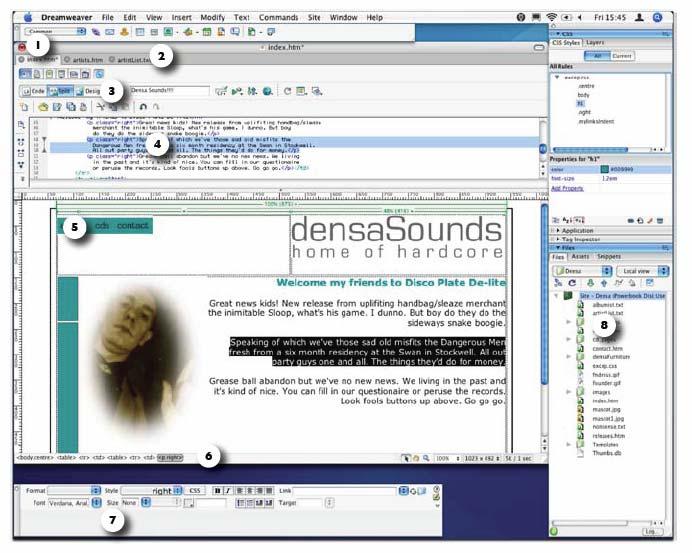The height and width of the screenshot is (553, 692).
Task: Switch to the artists.htm document tab
Action: [x=83, y=60]
